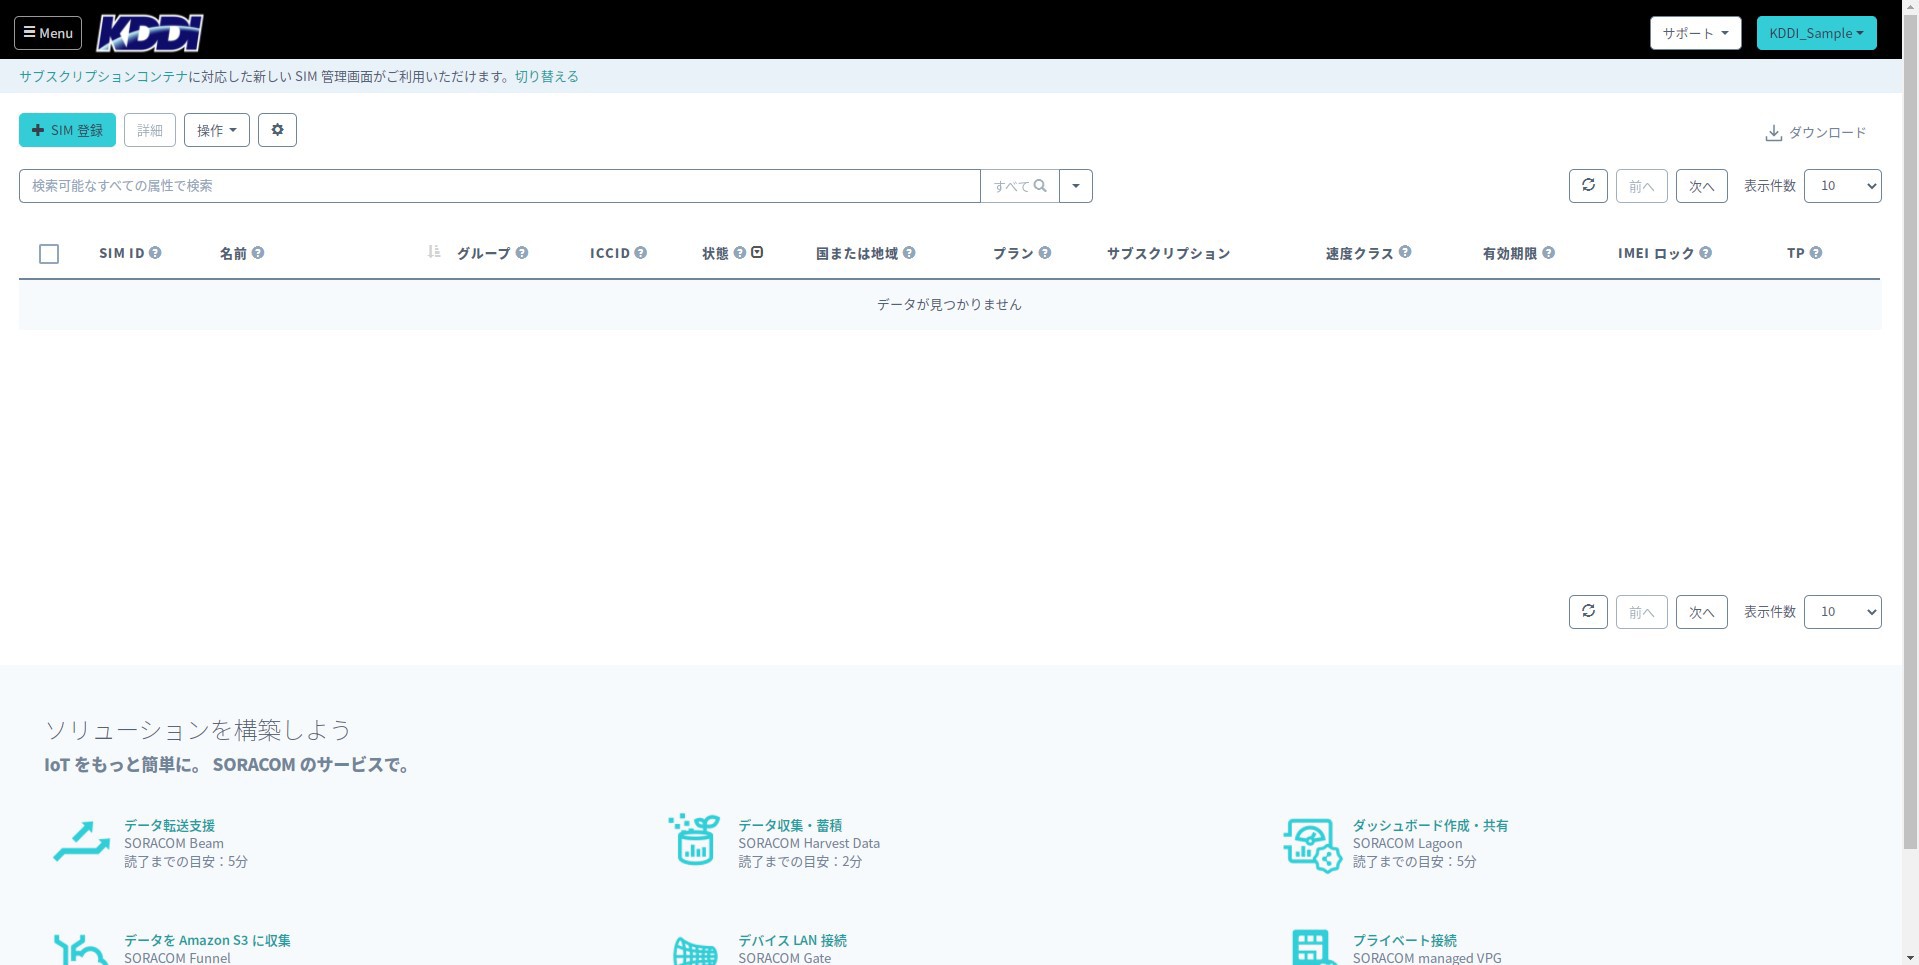The height and width of the screenshot is (965, 1919).
Task: Click the SORACOM Beam arrow icon
Action: coord(81,841)
